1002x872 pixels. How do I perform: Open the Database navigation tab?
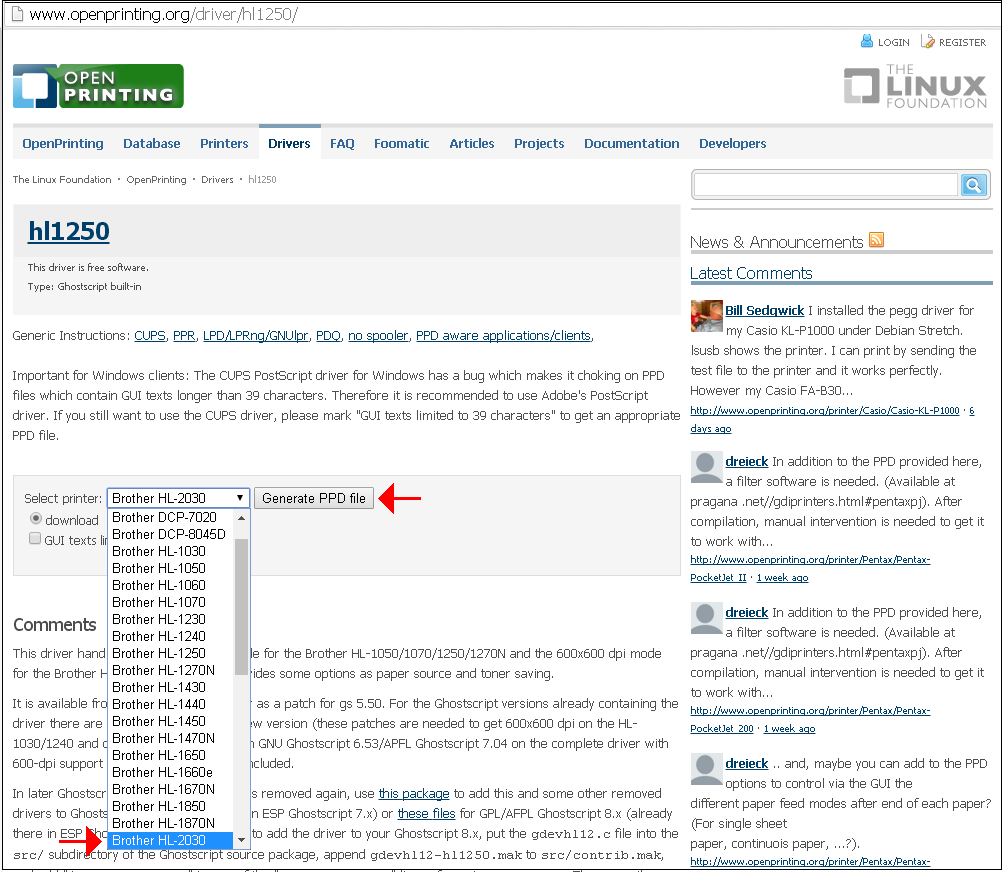tap(151, 144)
